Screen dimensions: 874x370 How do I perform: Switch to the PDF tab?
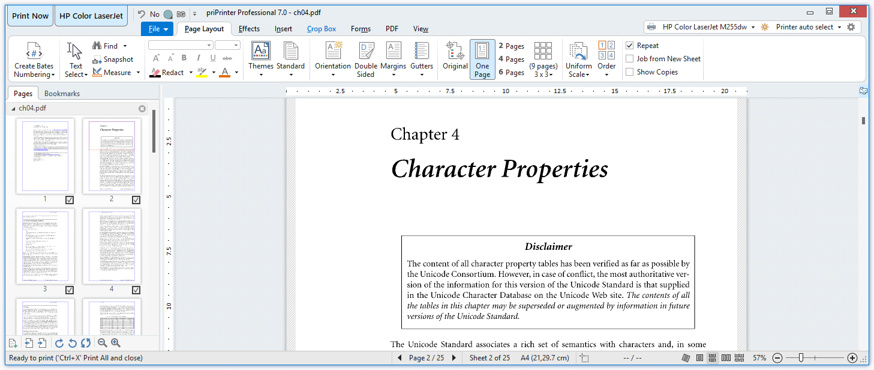tap(392, 29)
